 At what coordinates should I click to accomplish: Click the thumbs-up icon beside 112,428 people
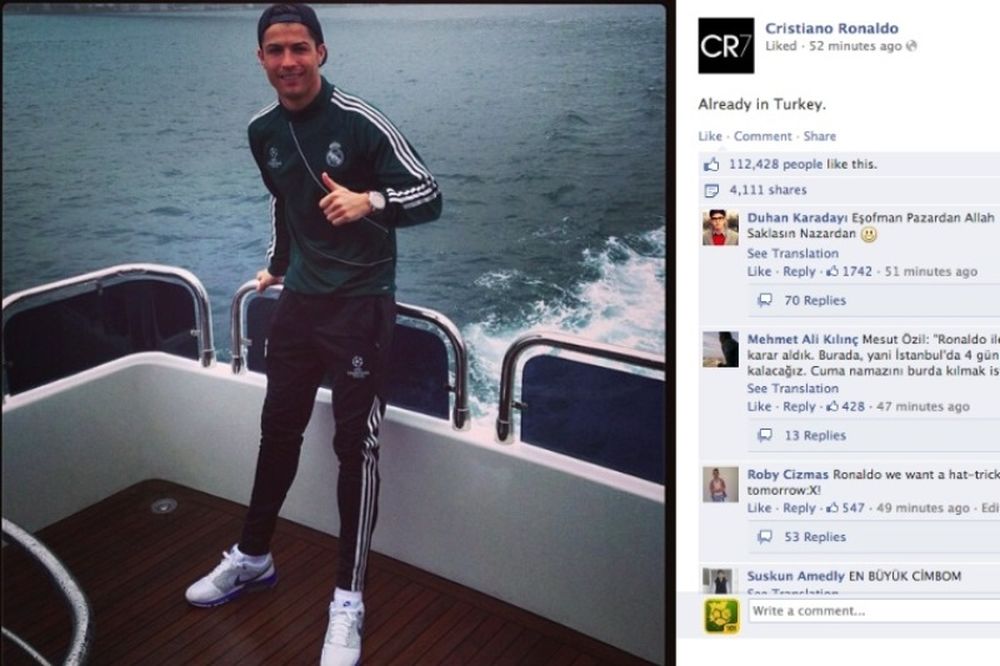pos(711,165)
